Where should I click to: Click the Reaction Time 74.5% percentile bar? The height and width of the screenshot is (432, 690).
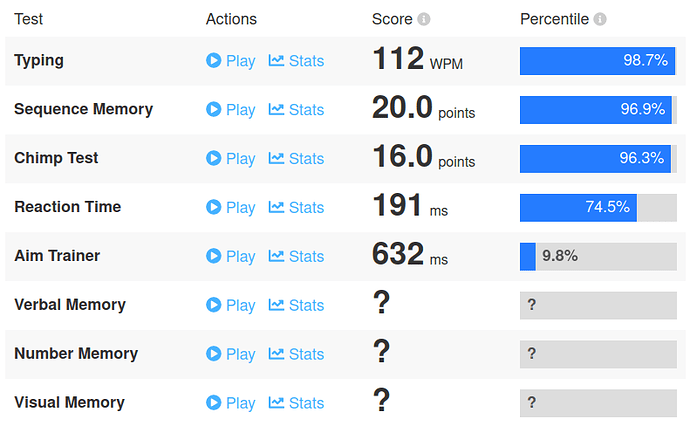[x=597, y=207]
